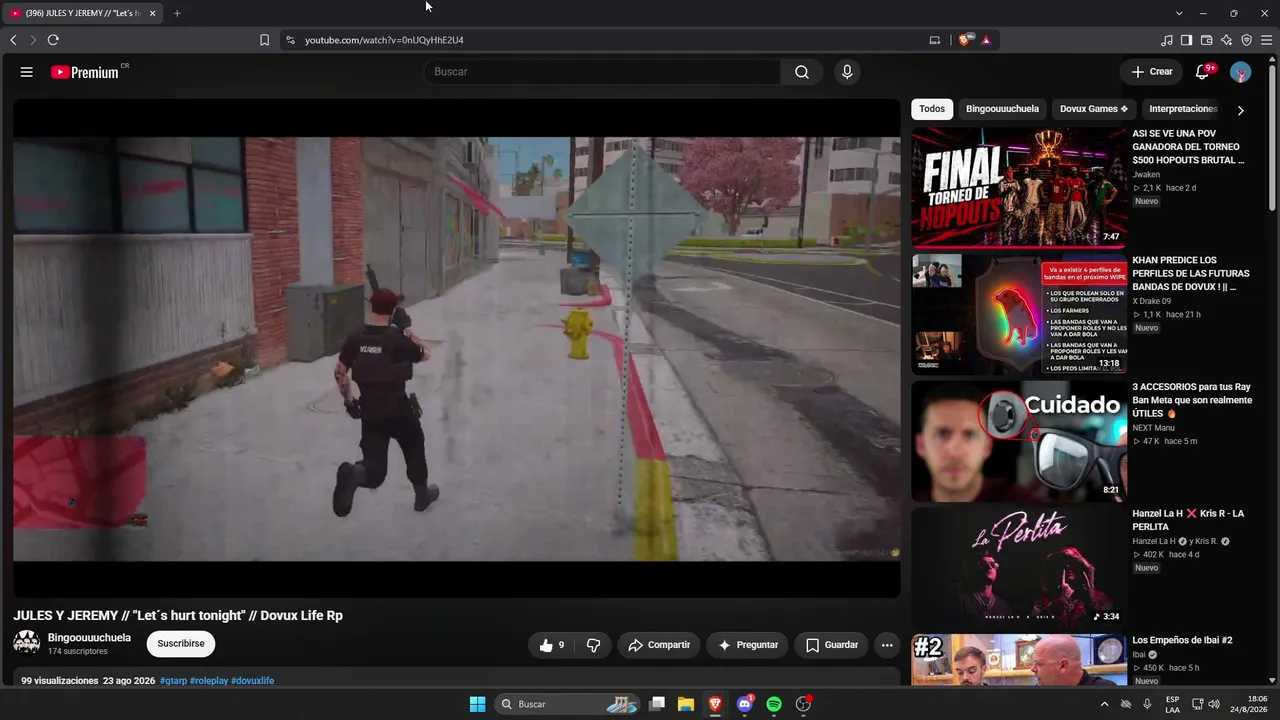This screenshot has width=1280, height=720.
Task: Click the Crear create button
Action: point(1152,72)
